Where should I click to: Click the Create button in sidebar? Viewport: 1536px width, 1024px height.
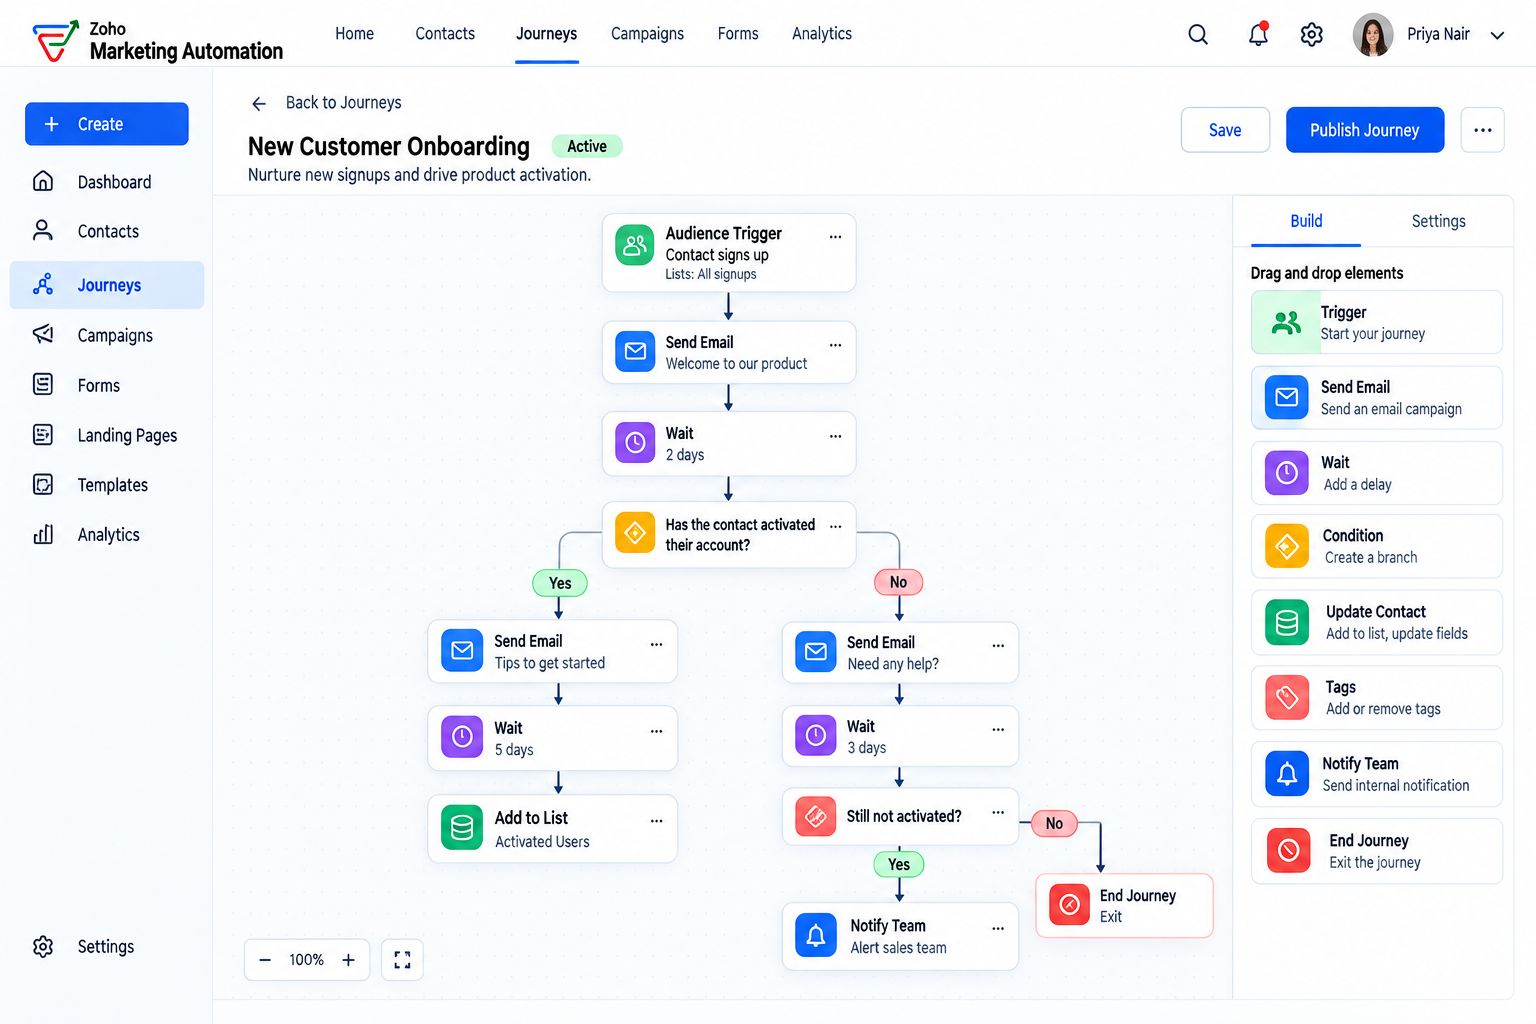coord(106,124)
